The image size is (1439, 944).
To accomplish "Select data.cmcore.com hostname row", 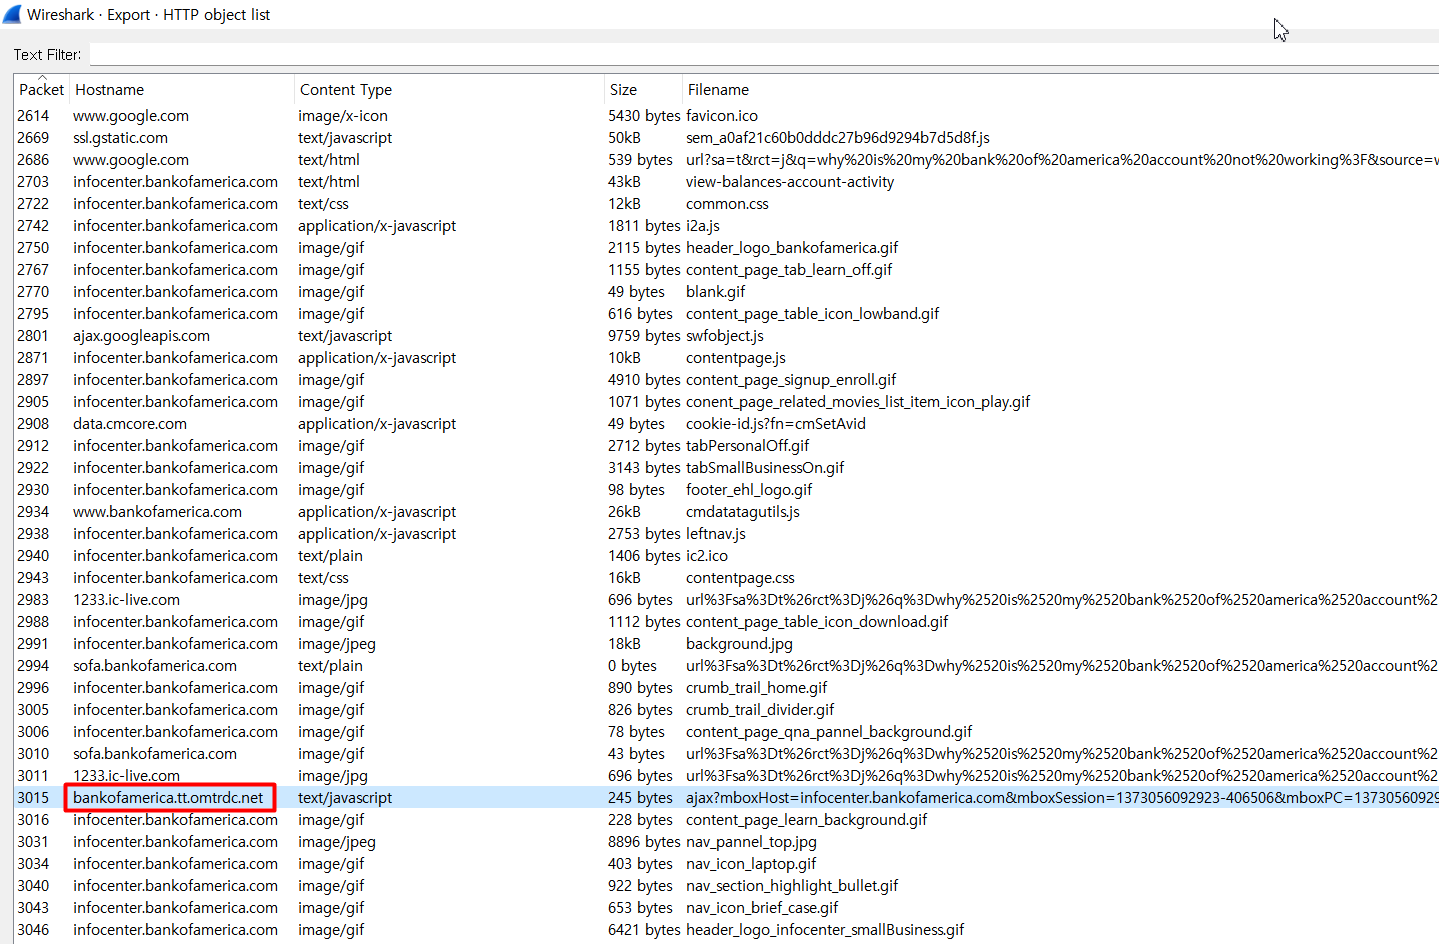I will (130, 424).
